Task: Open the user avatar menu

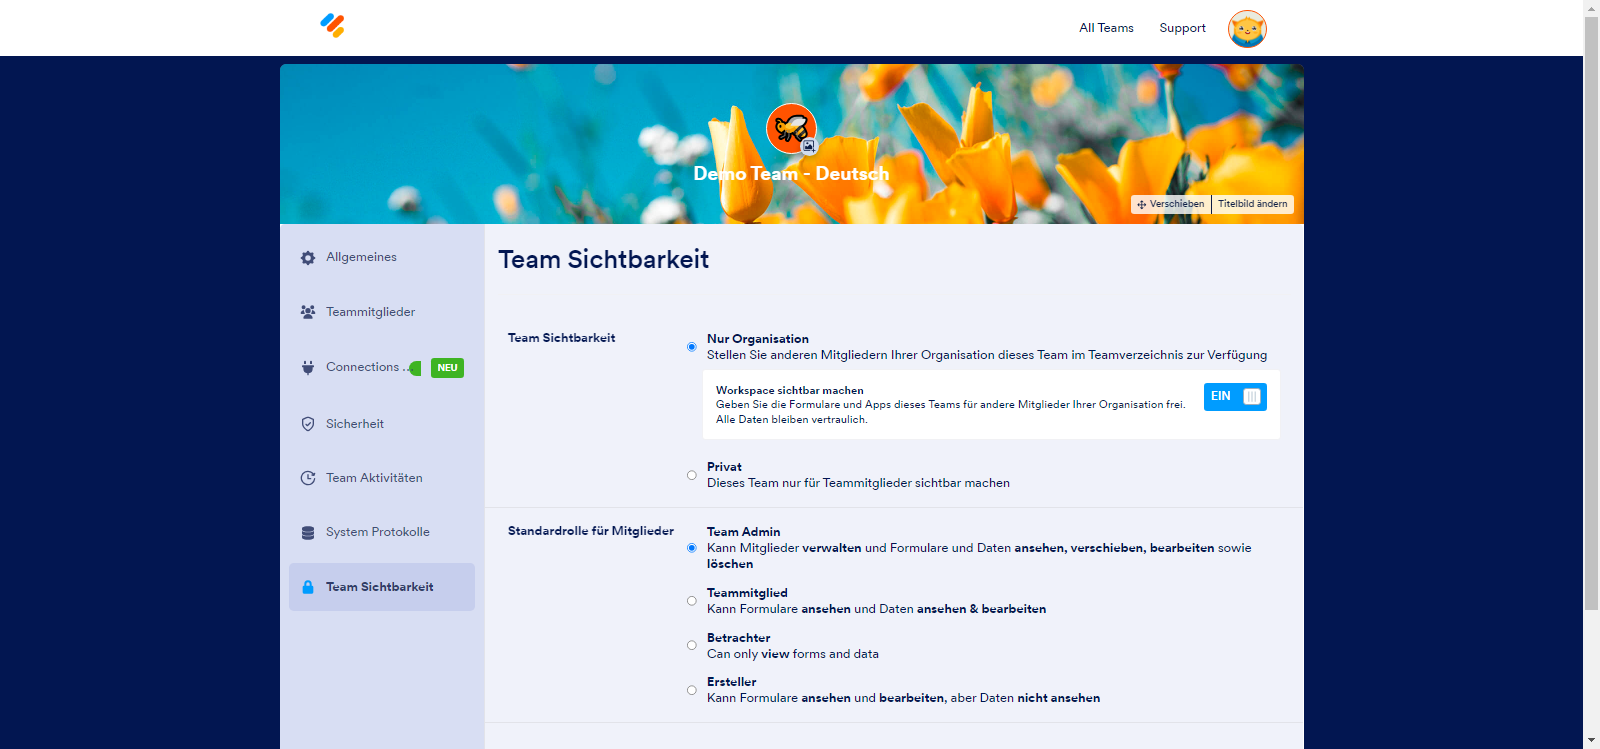Action: tap(1247, 29)
